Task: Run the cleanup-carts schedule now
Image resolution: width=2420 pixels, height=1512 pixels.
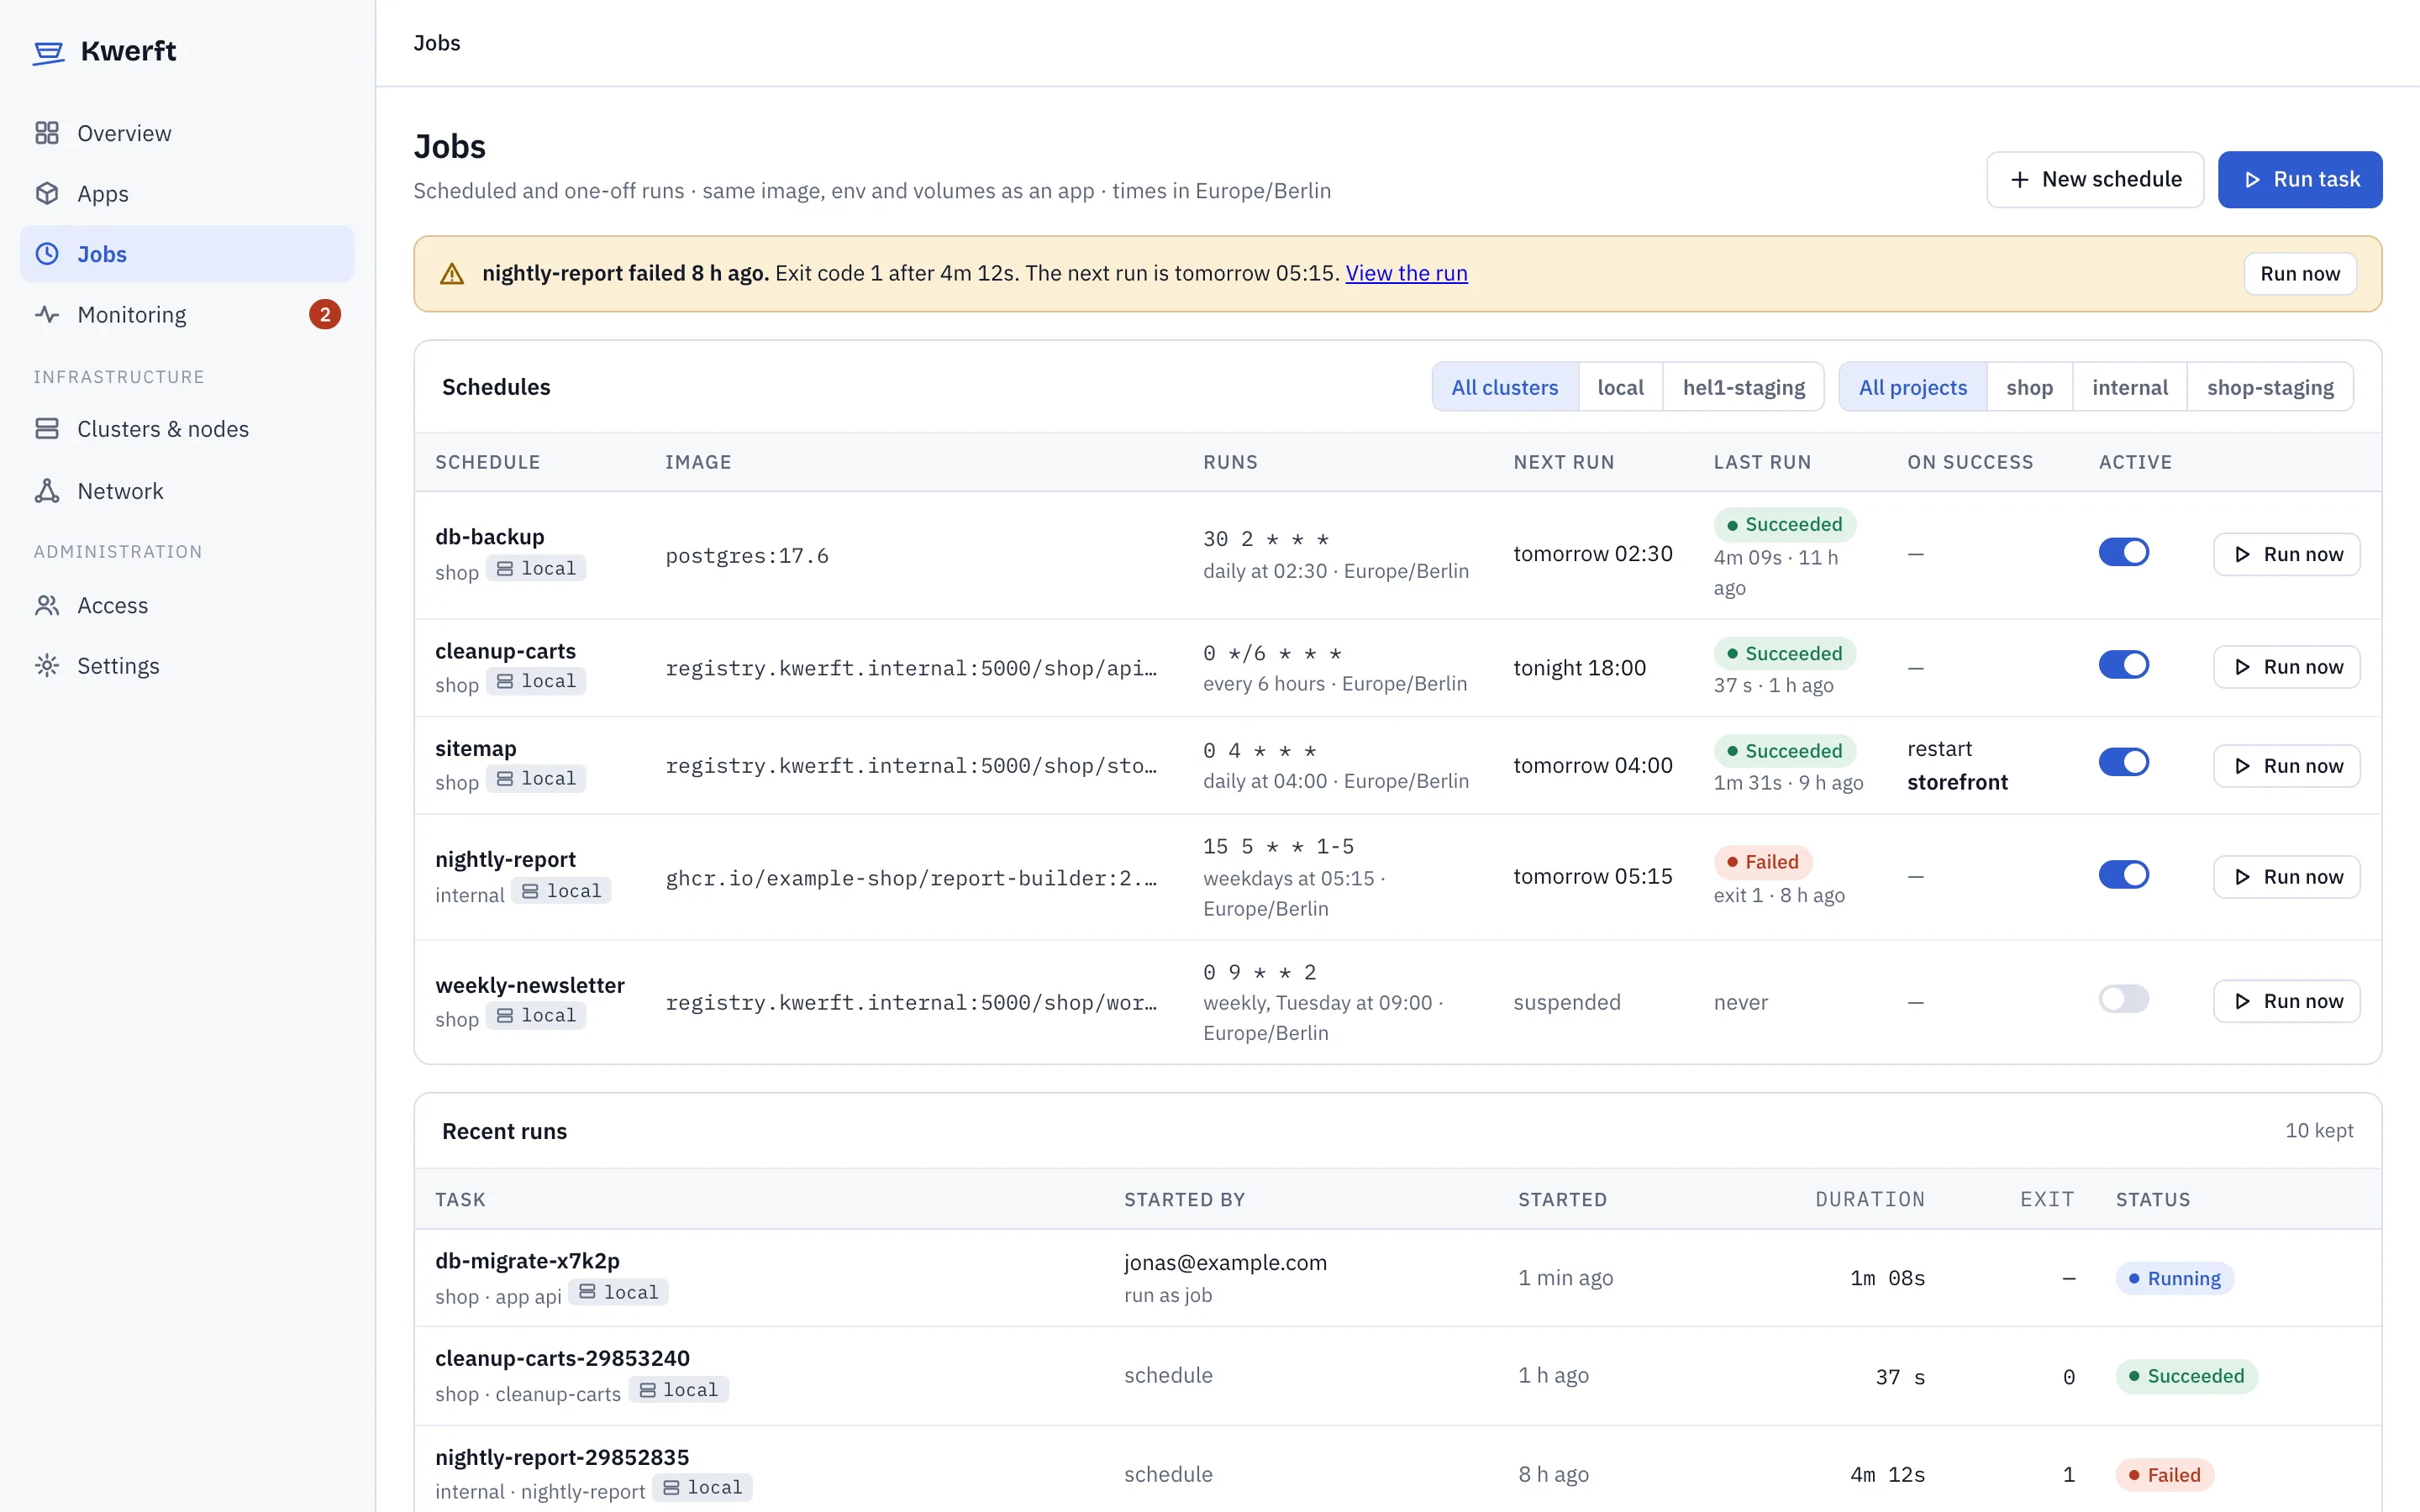Action: pos(2287,667)
